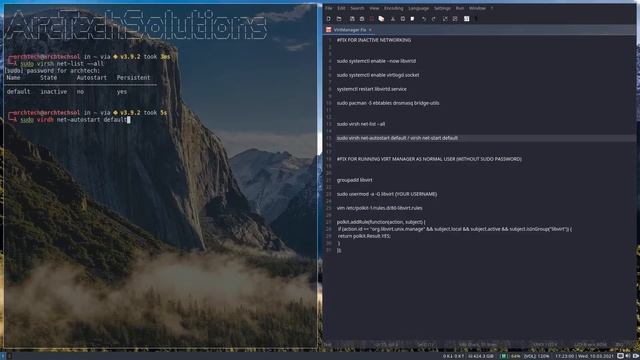Open the ? help menu

tap(492, 8)
